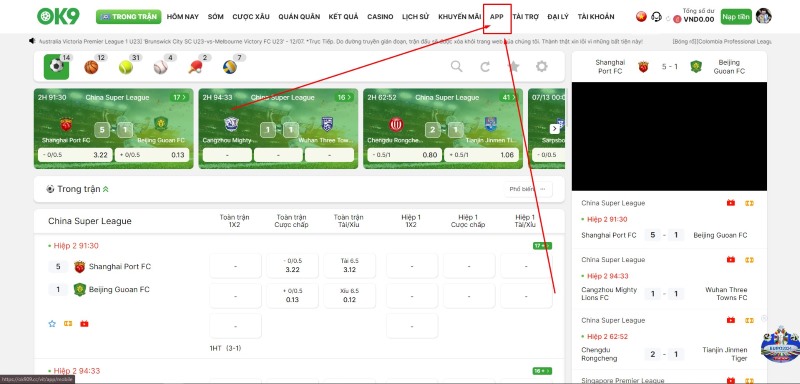Image resolution: width=800 pixels, height=384 pixels.
Task: Open the Euro 2024 promotion badge
Action: click(779, 345)
